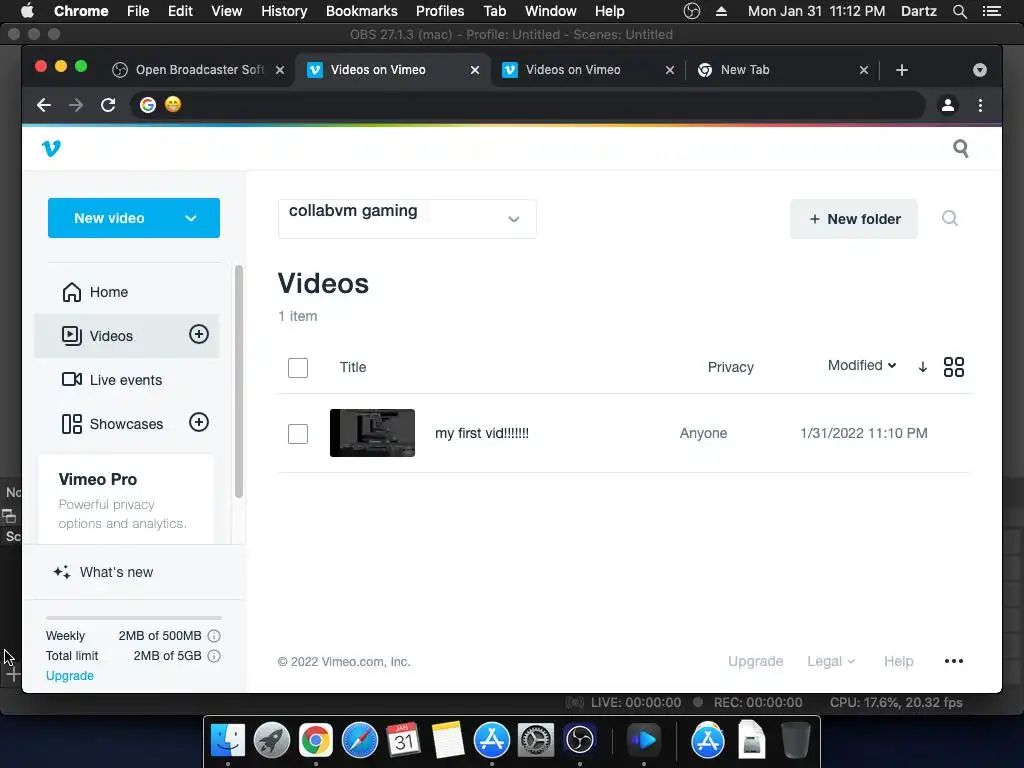The height and width of the screenshot is (768, 1024).
Task: Create a showcase with the plus icon beside Showcases
Action: click(x=199, y=423)
